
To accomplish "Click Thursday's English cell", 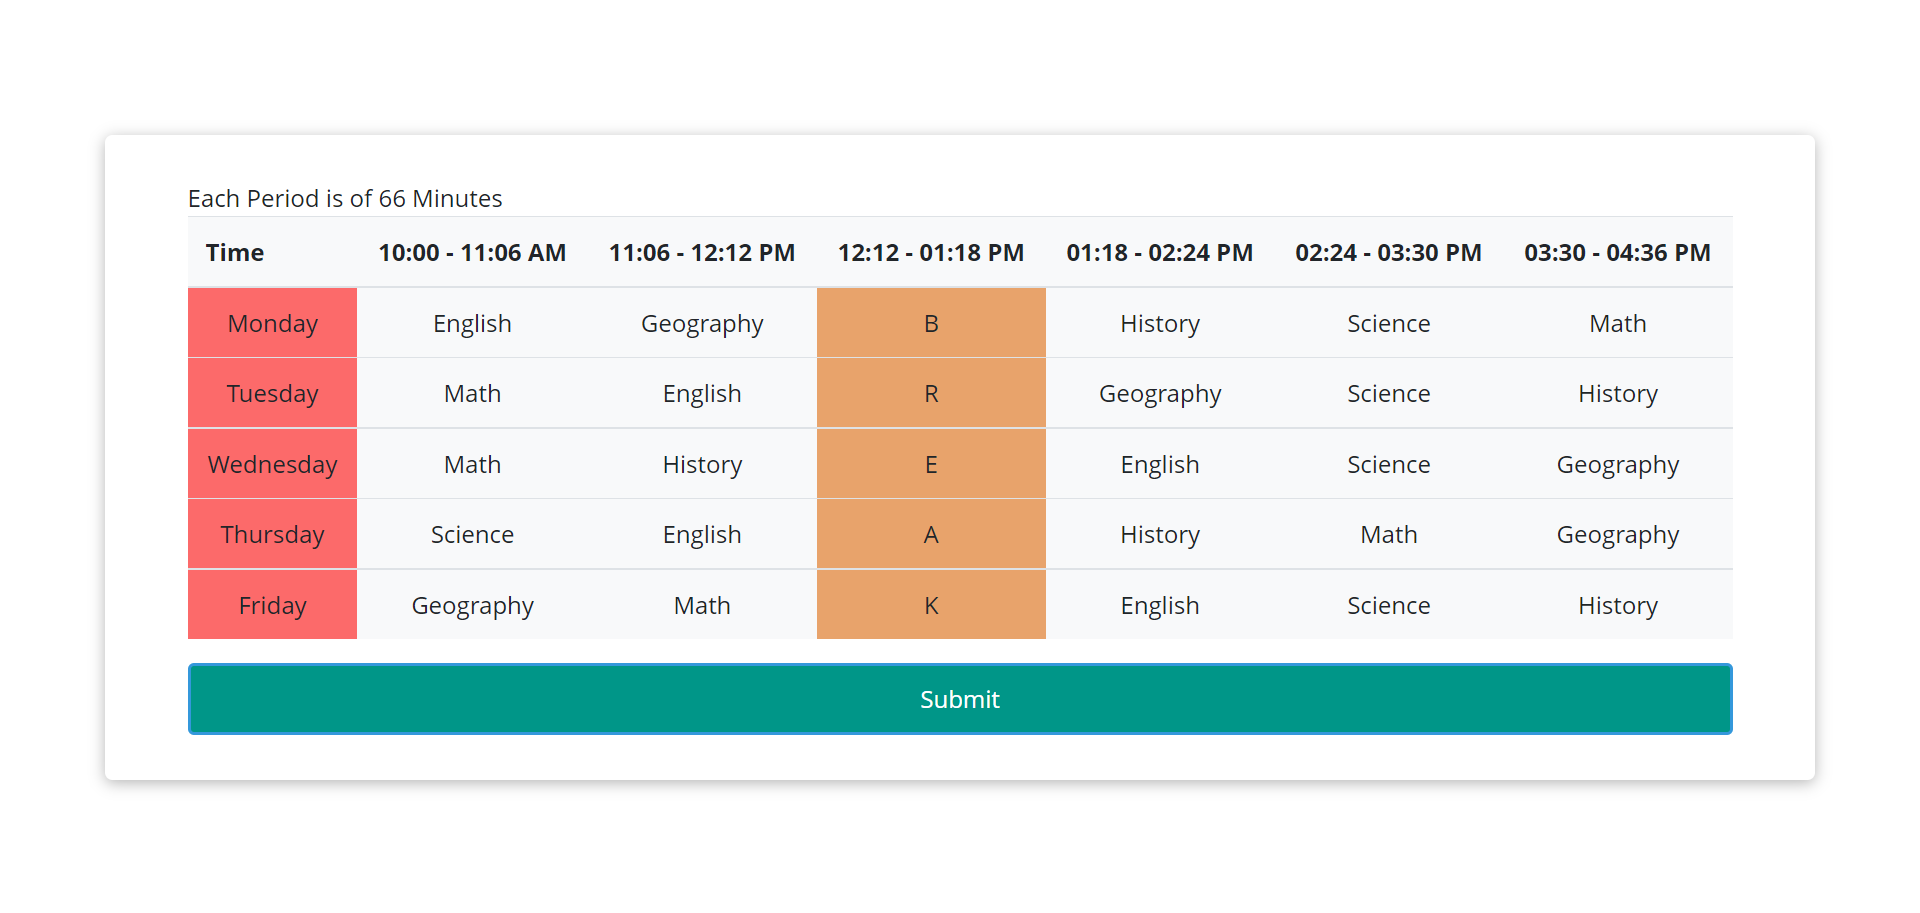I will 702,534.
